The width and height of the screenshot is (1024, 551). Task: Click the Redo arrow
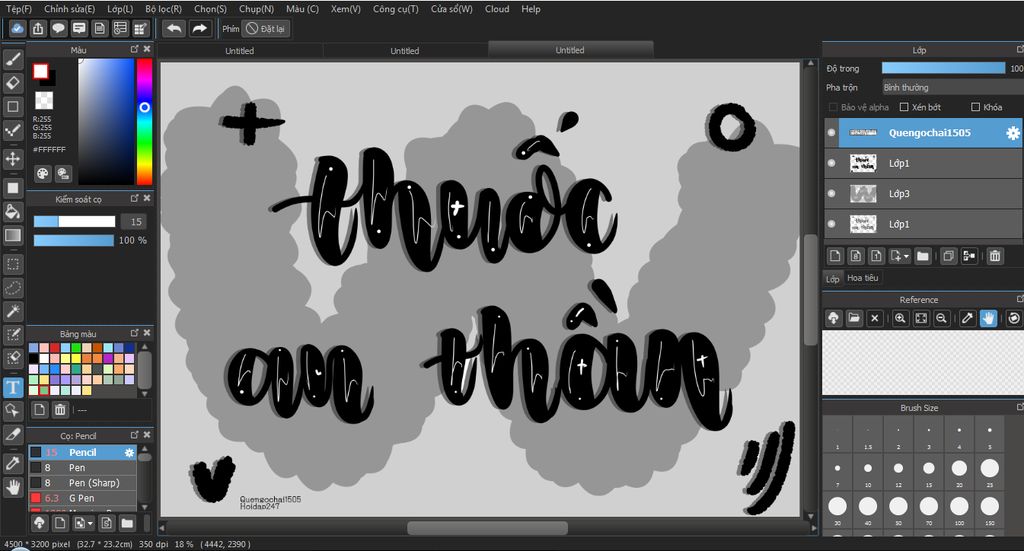point(200,28)
